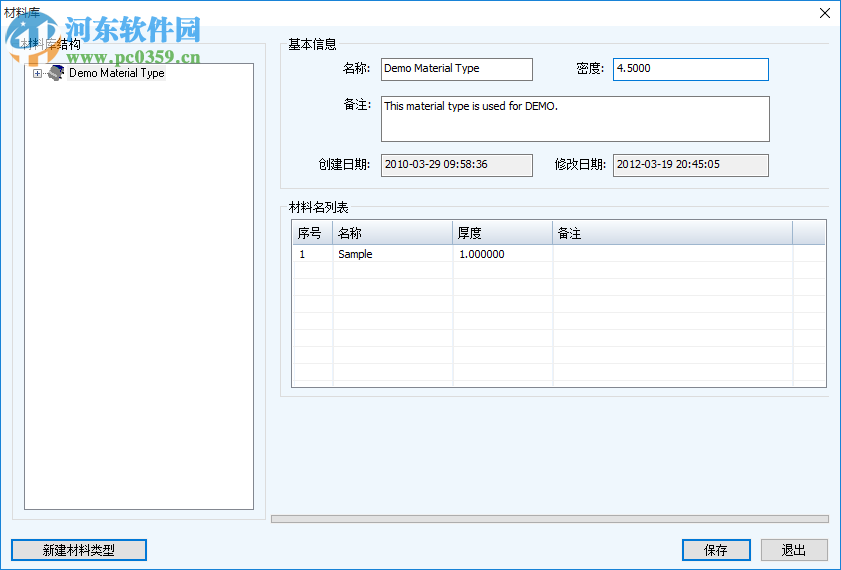Expand the Demo Material Type tree node

pyautogui.click(x=37, y=73)
